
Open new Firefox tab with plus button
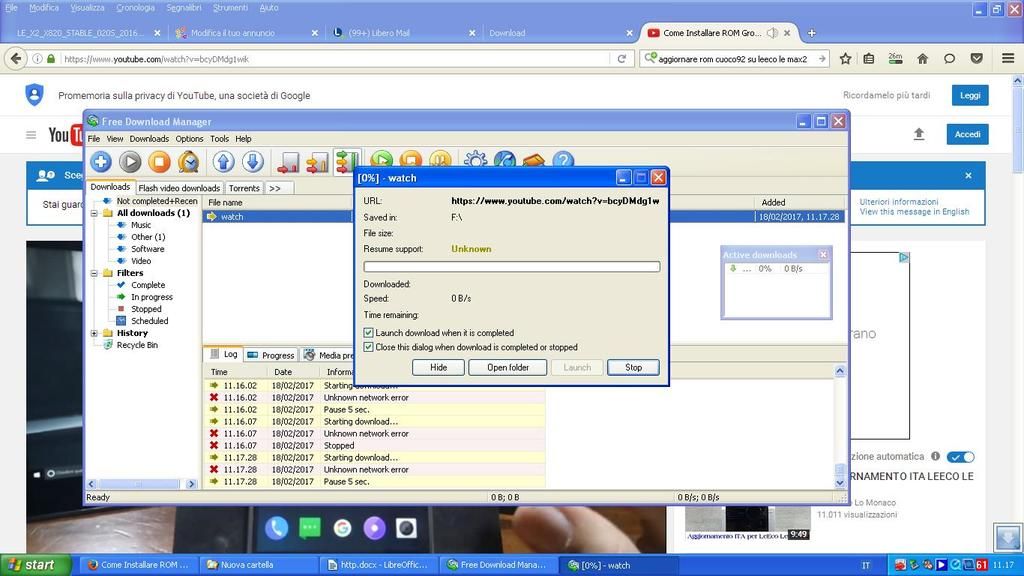coord(811,33)
